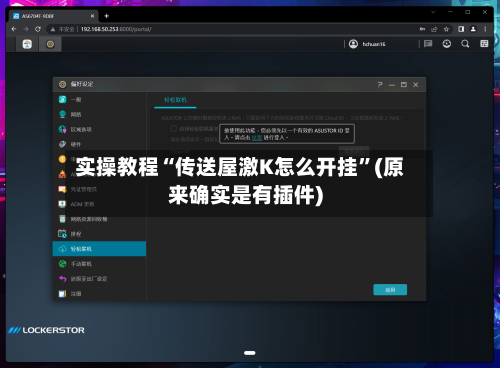Reload the browser page
The width and height of the screenshot is (500, 368).
(x=38, y=29)
